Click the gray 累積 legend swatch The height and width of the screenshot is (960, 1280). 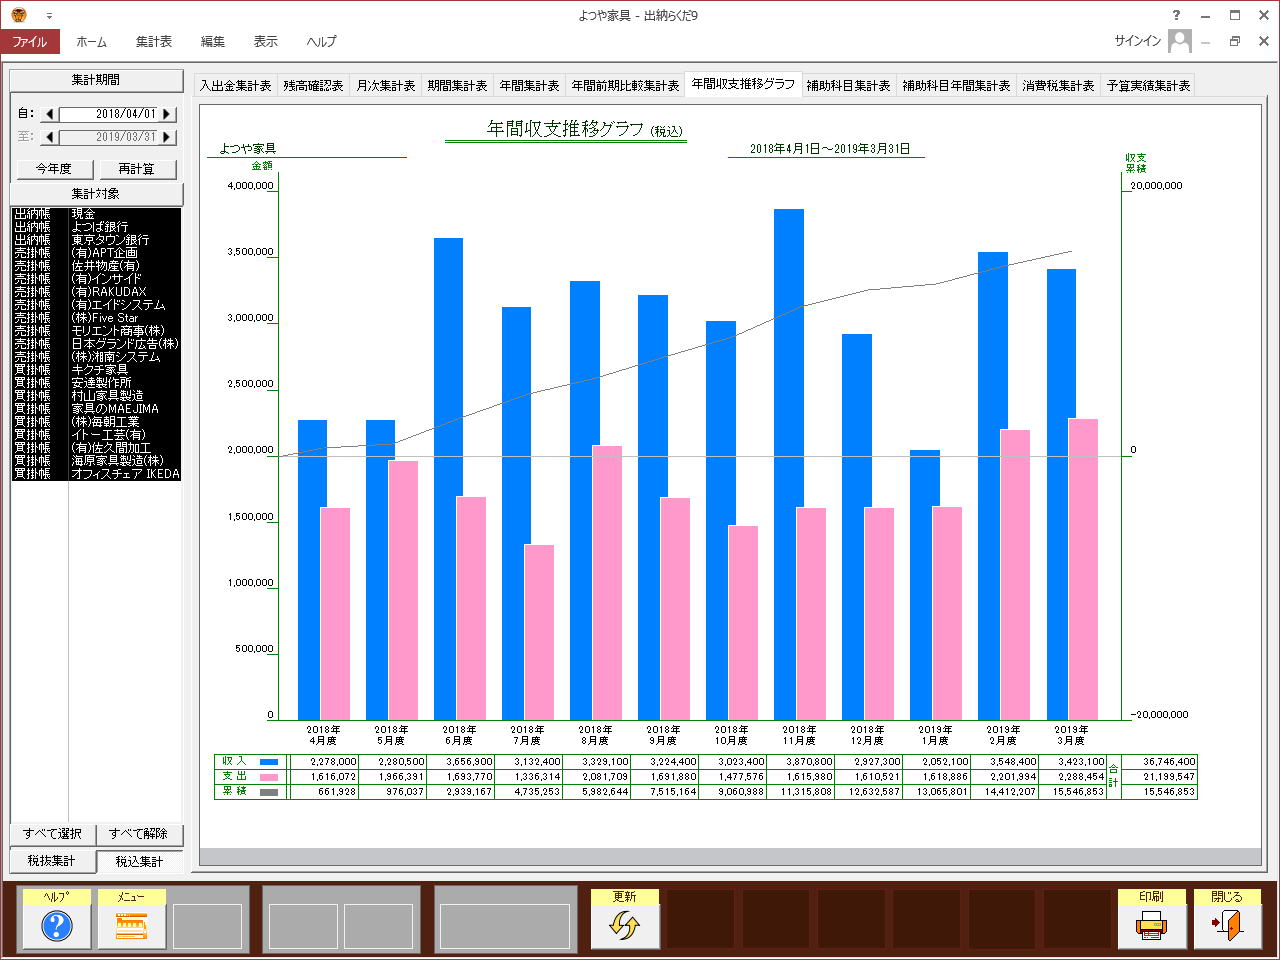tap(269, 792)
